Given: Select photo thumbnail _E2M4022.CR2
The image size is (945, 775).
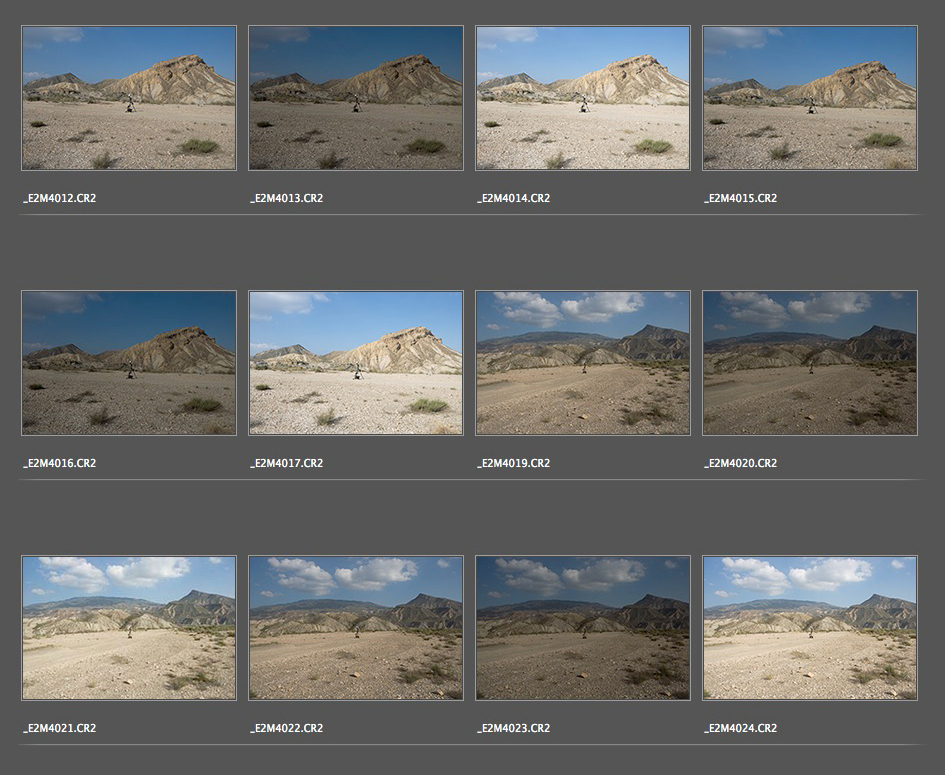Looking at the screenshot, I should [356, 628].
